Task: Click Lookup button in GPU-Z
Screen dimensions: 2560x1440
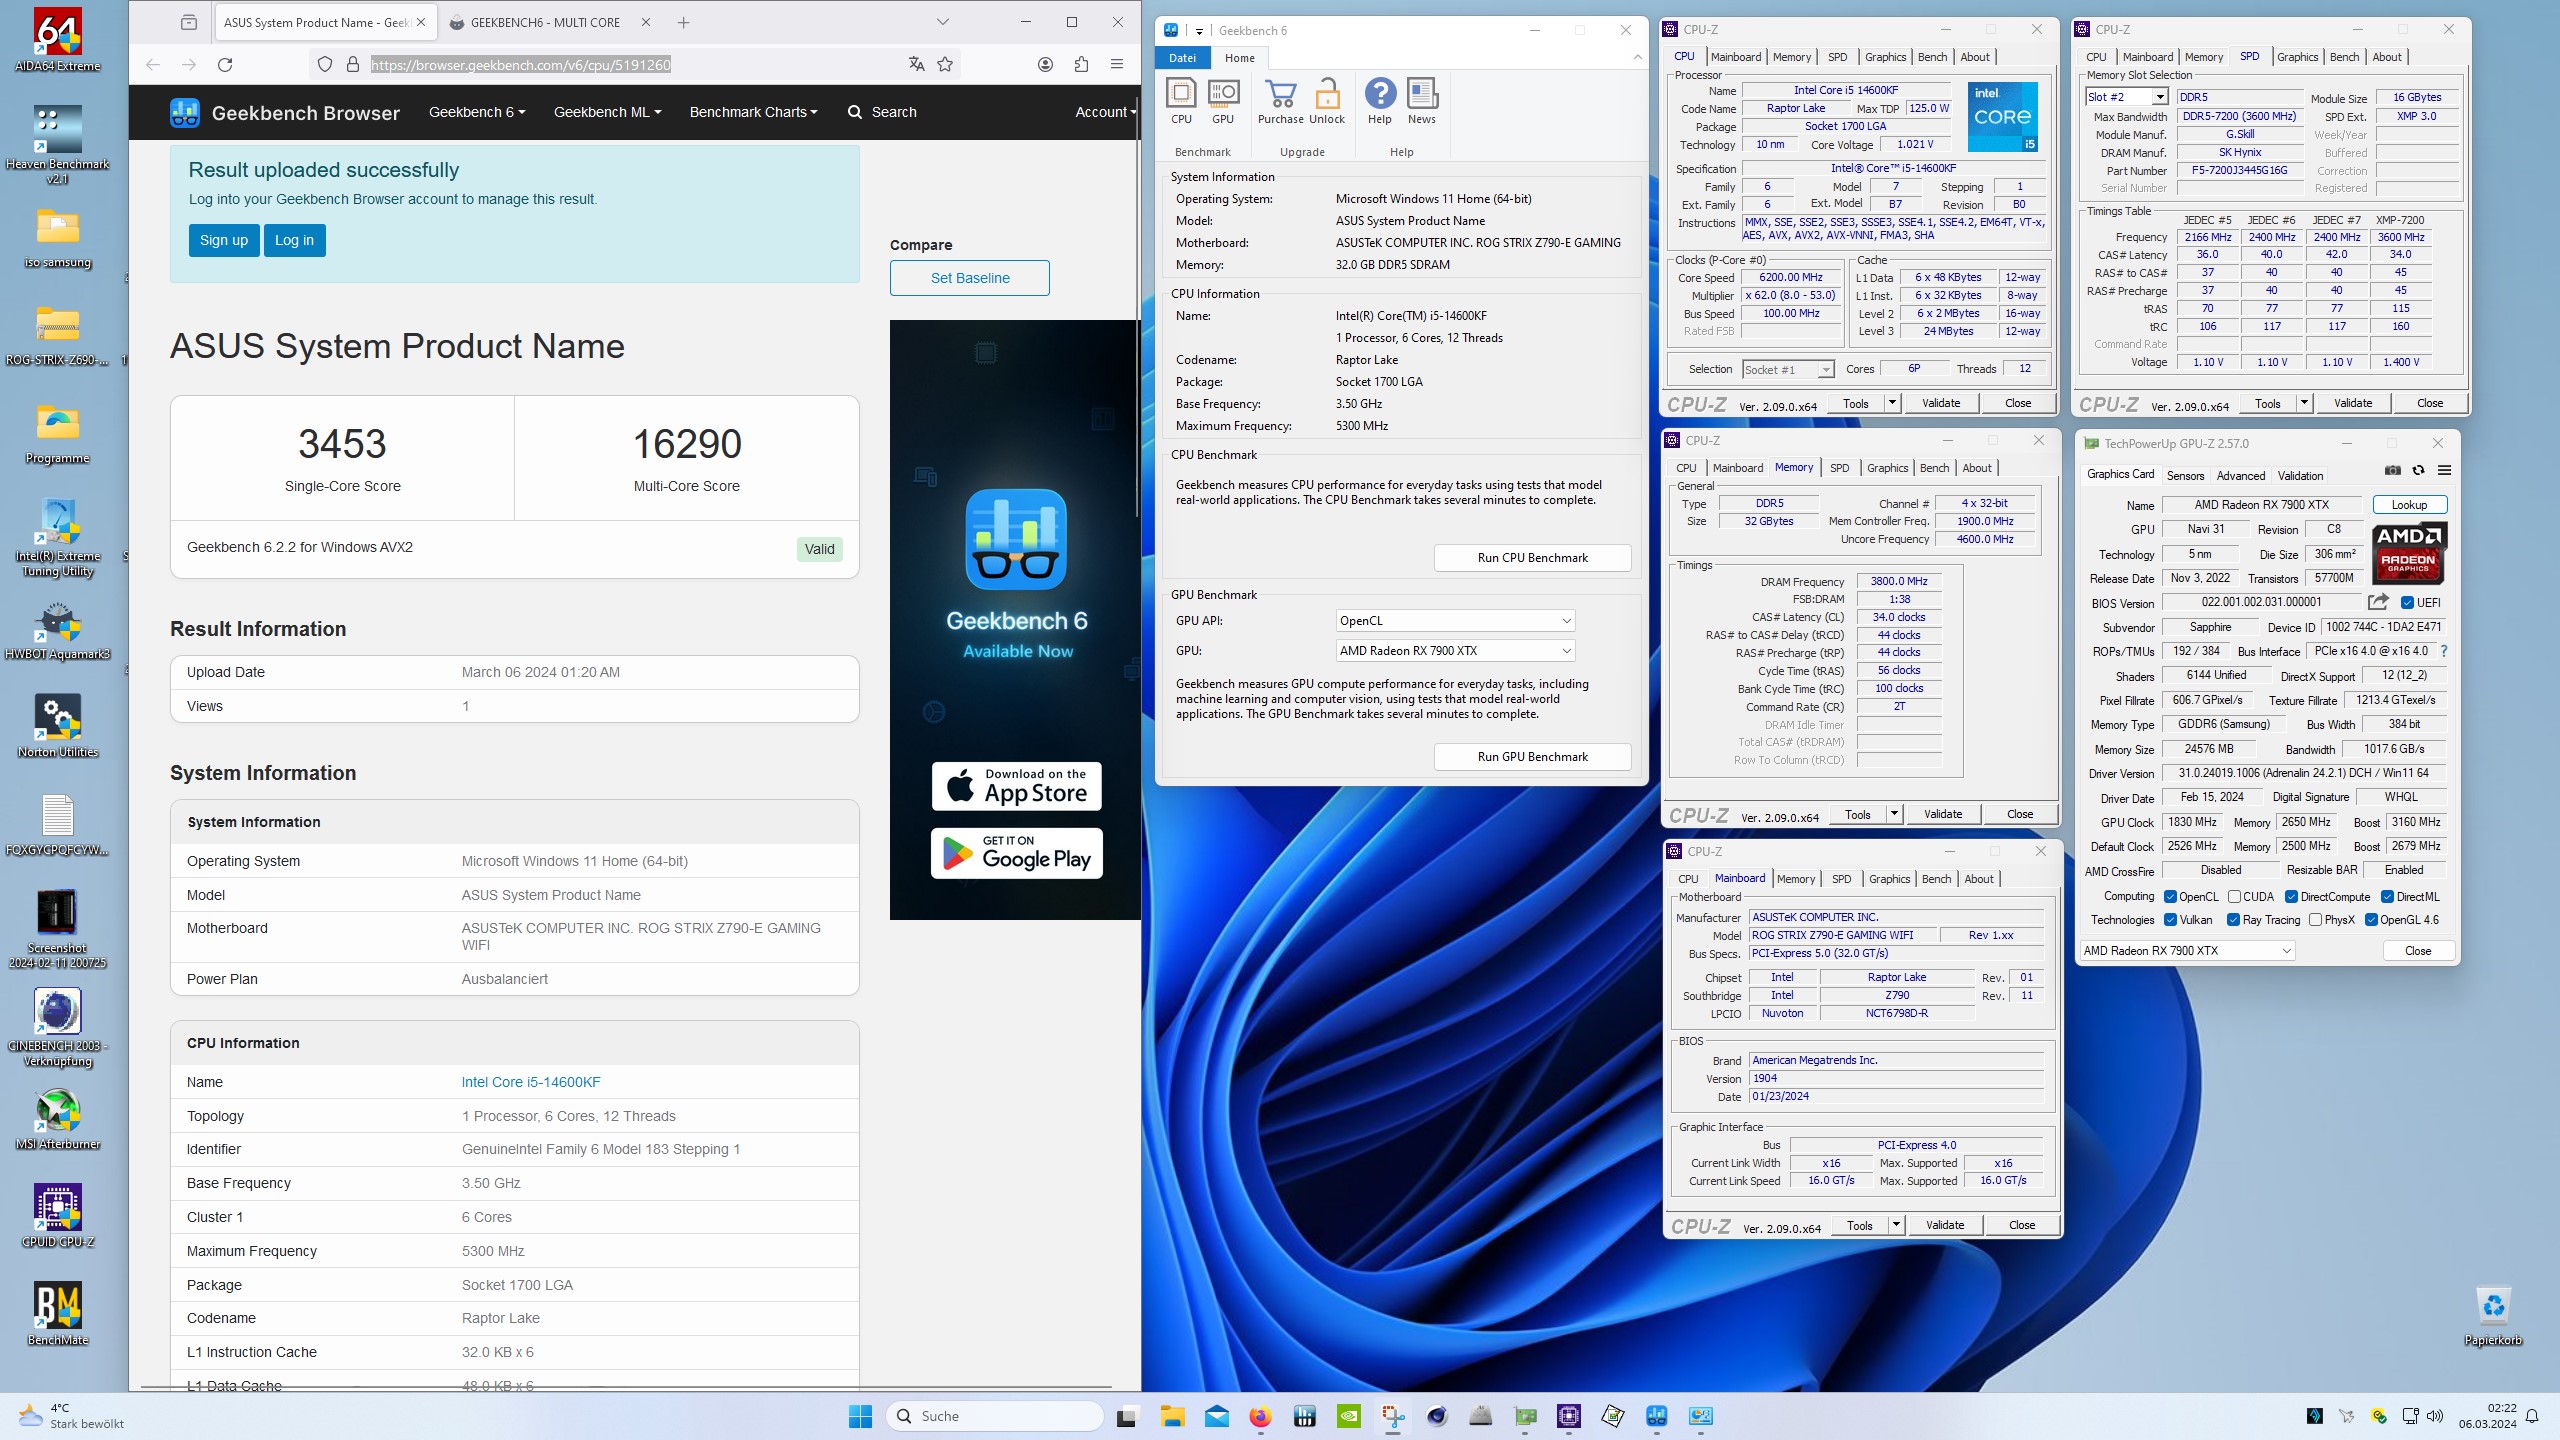Action: [2409, 505]
